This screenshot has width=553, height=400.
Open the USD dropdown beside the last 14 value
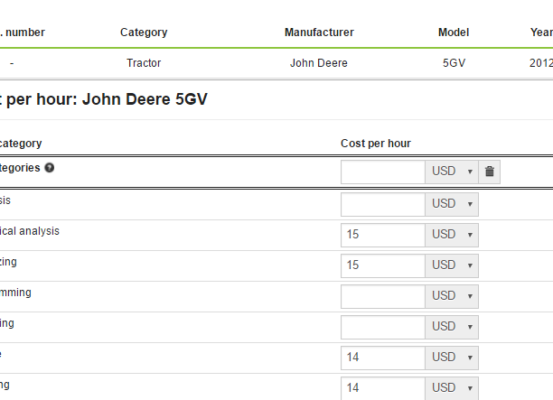[452, 388]
